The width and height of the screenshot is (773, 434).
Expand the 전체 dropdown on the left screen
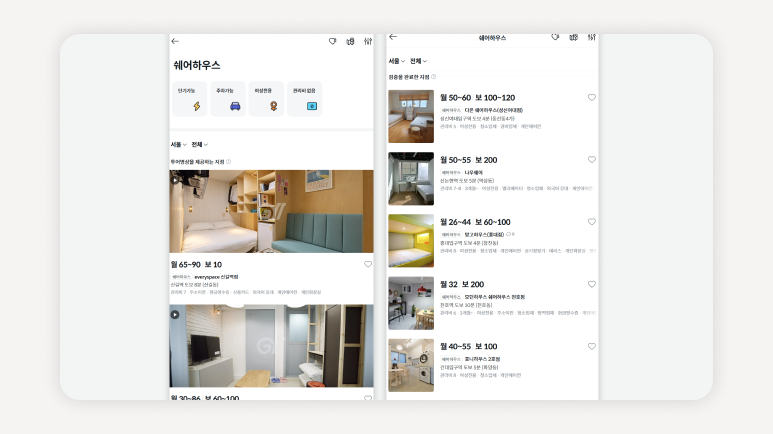(x=200, y=145)
